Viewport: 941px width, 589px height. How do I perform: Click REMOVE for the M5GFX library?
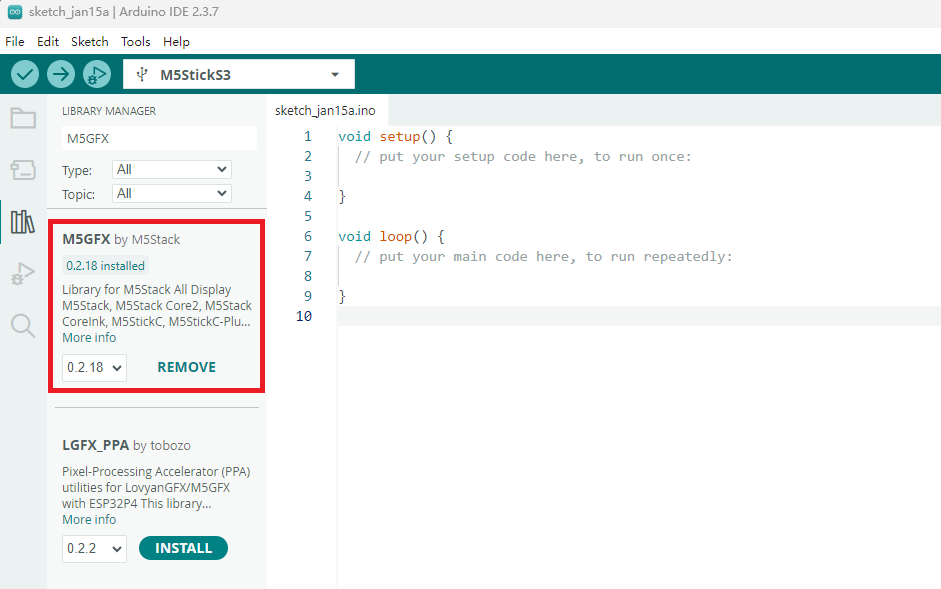tap(186, 367)
